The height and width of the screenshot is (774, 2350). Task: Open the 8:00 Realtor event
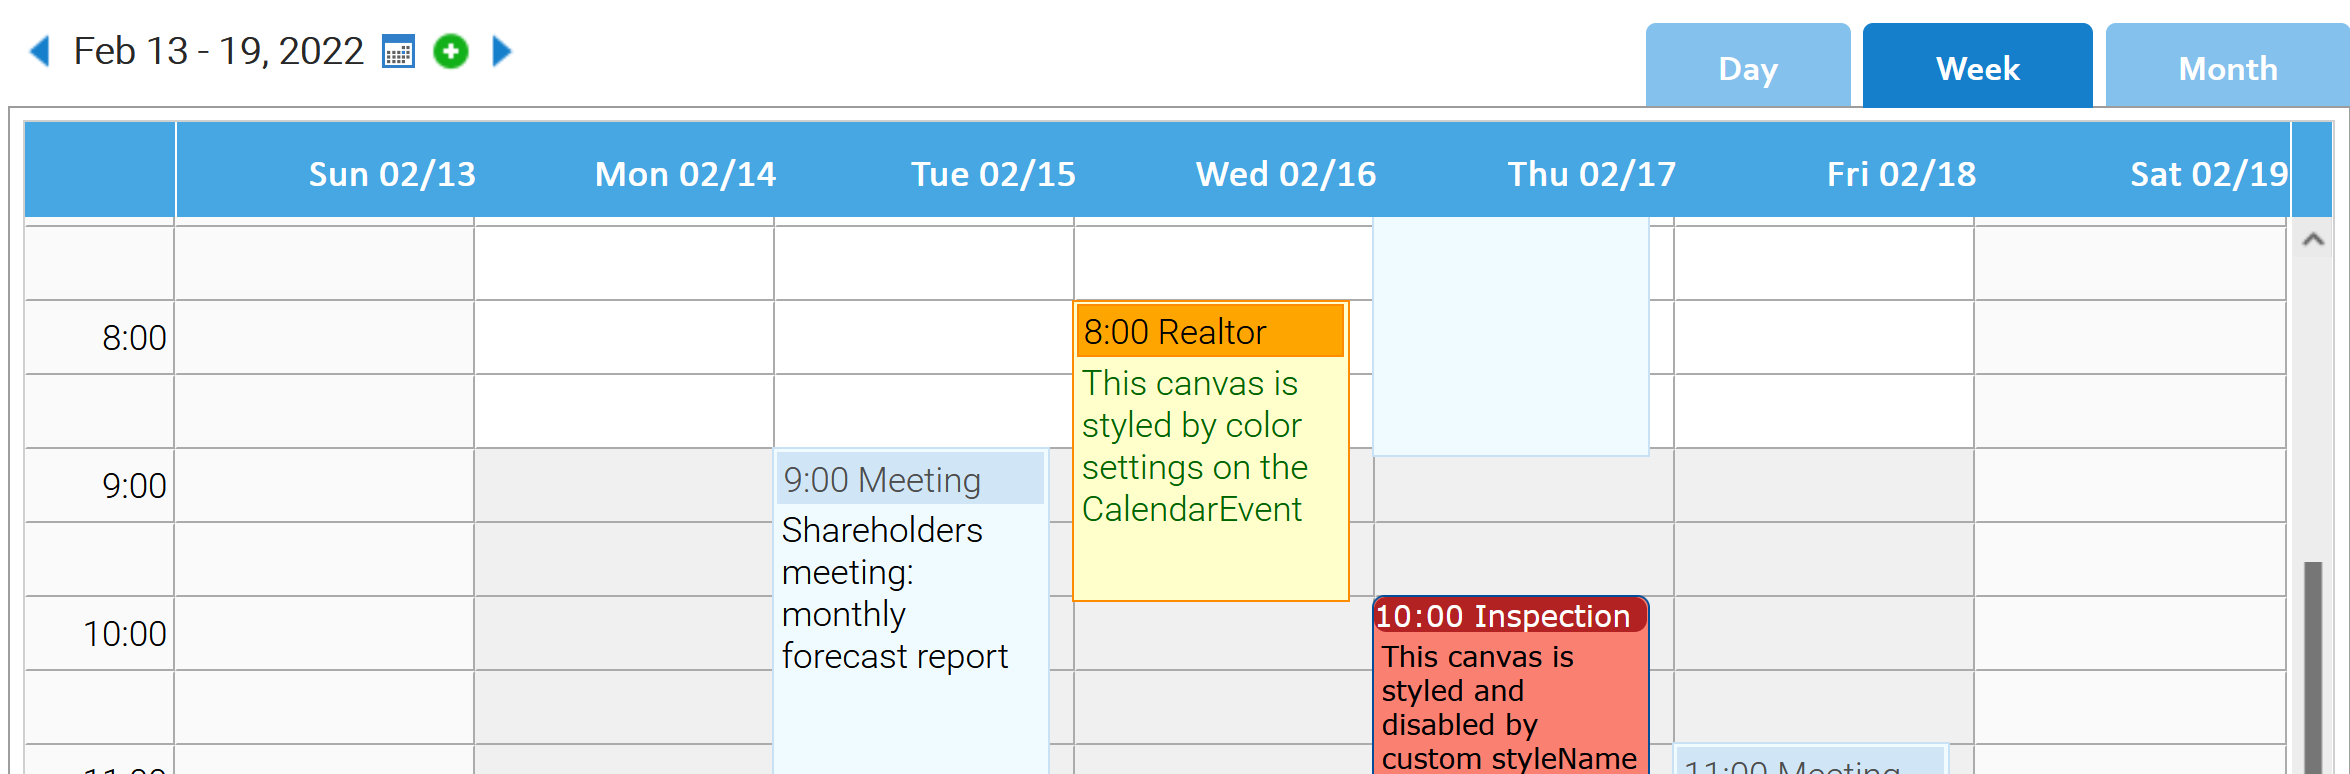pyautogui.click(x=1210, y=332)
